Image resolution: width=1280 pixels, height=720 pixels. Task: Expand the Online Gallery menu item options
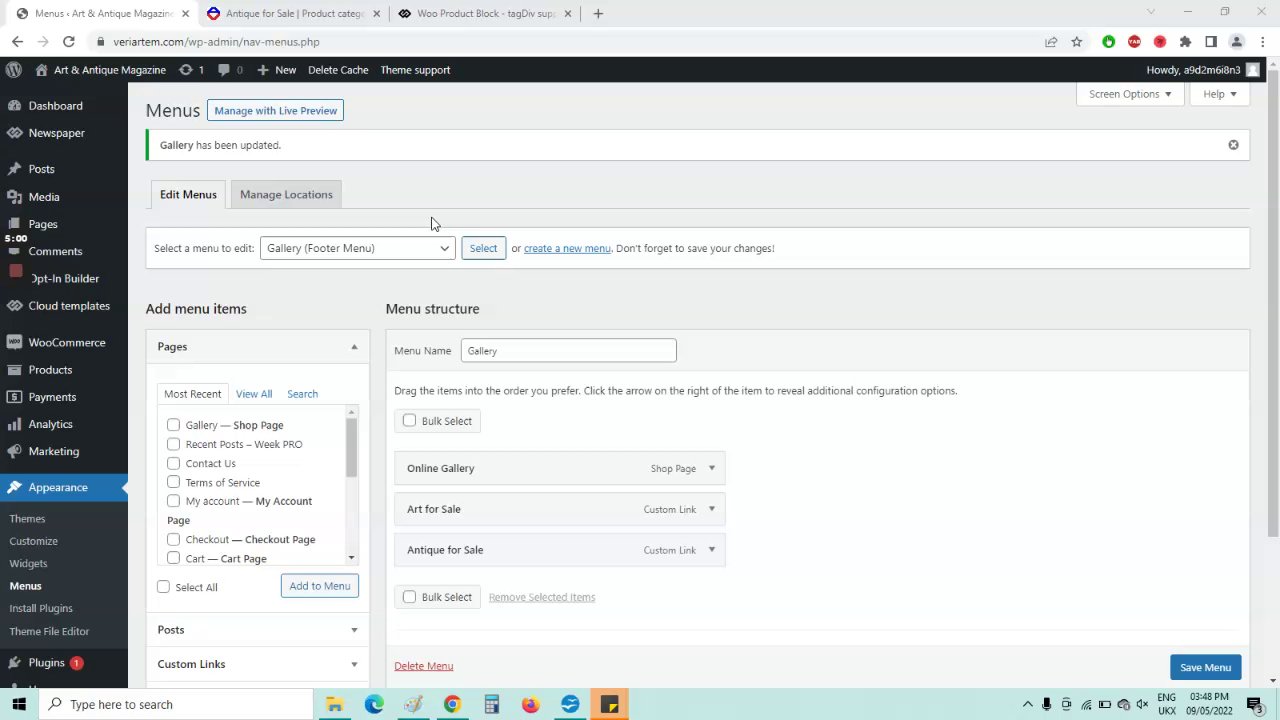(712, 468)
